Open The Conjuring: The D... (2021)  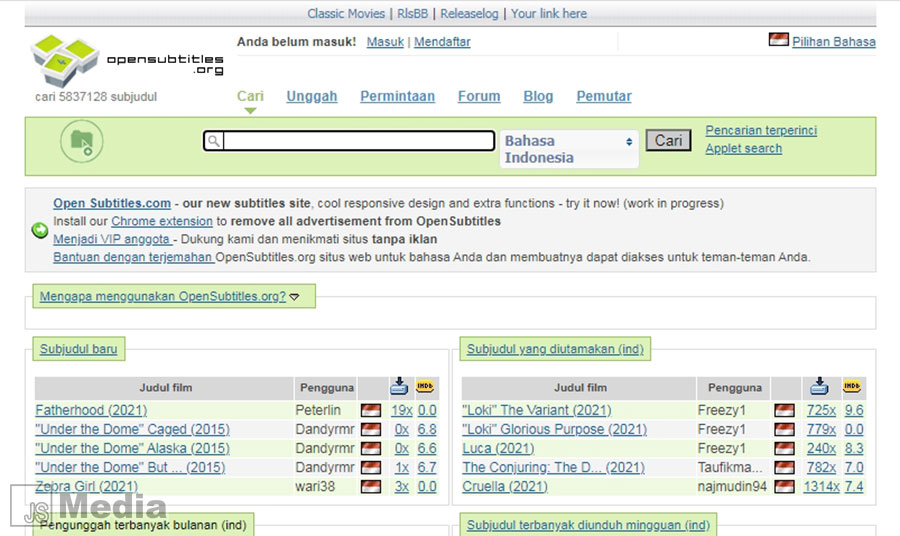[553, 468]
